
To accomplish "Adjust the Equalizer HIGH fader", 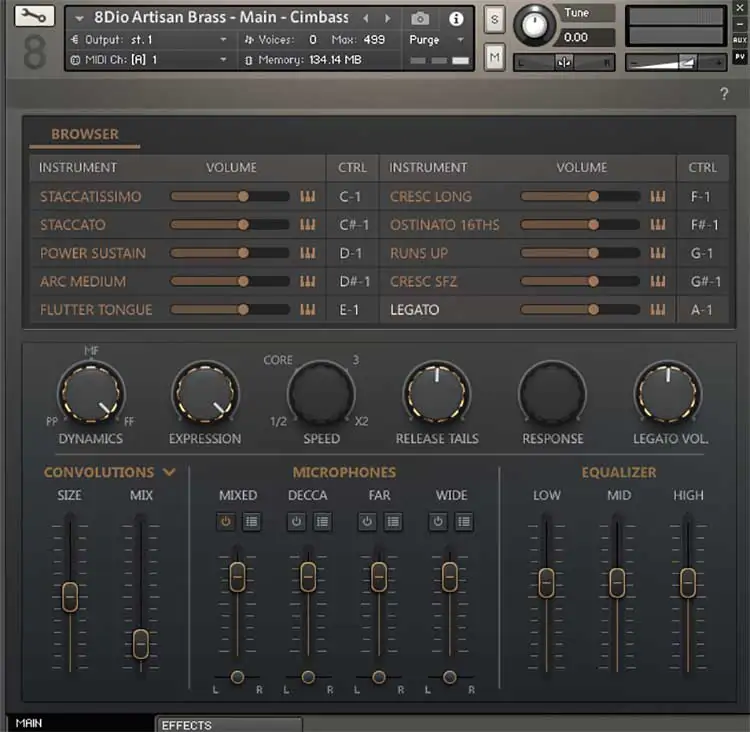I will tap(688, 582).
